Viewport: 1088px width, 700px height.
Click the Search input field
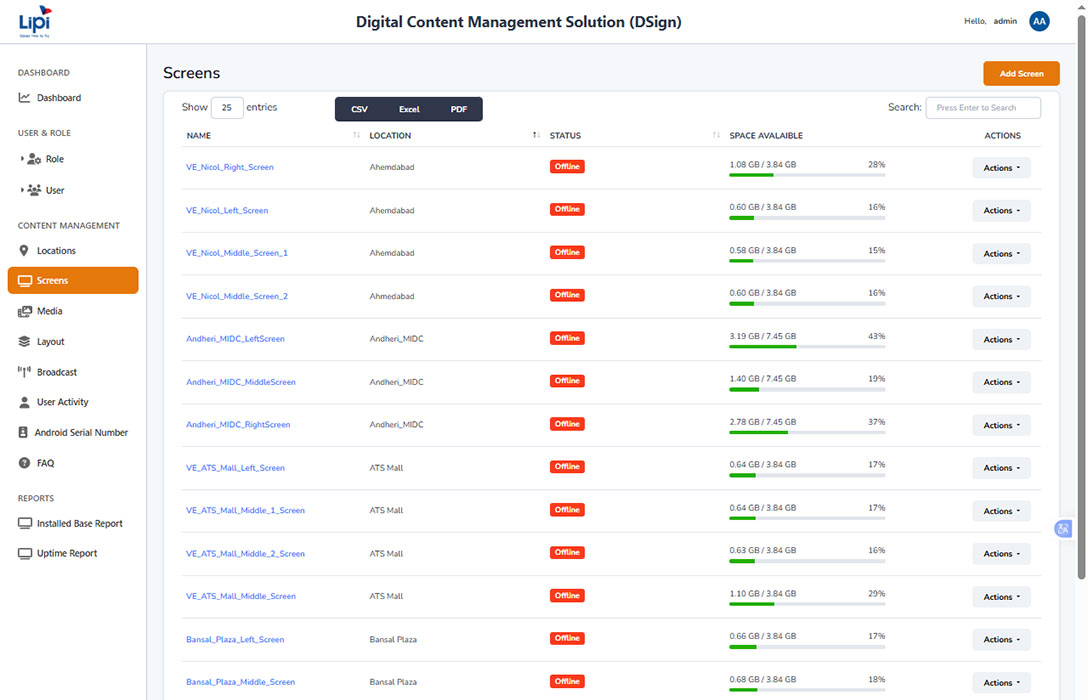point(983,108)
